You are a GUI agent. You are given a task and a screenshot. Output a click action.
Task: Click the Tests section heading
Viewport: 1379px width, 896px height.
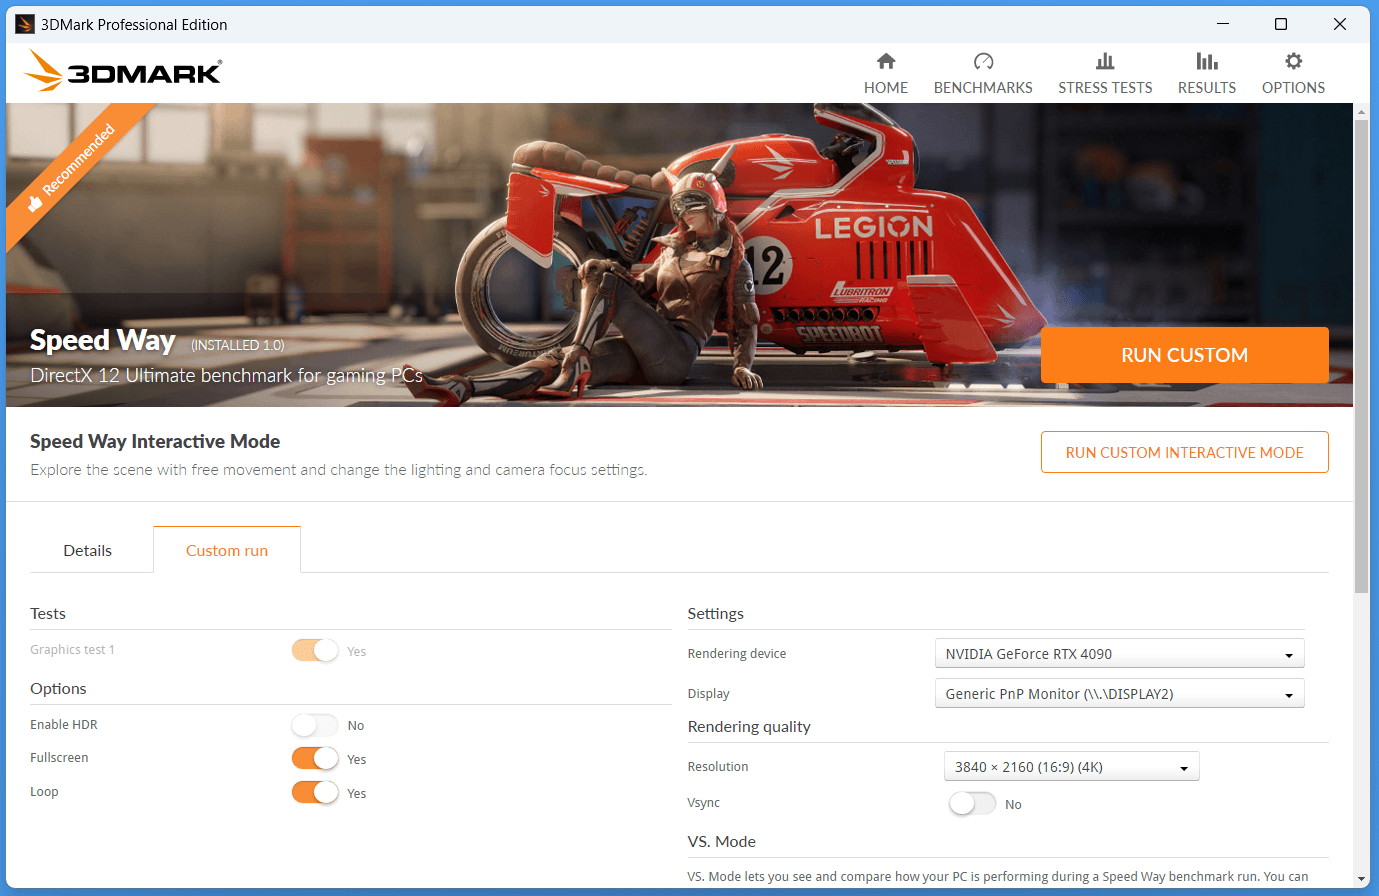pos(48,613)
